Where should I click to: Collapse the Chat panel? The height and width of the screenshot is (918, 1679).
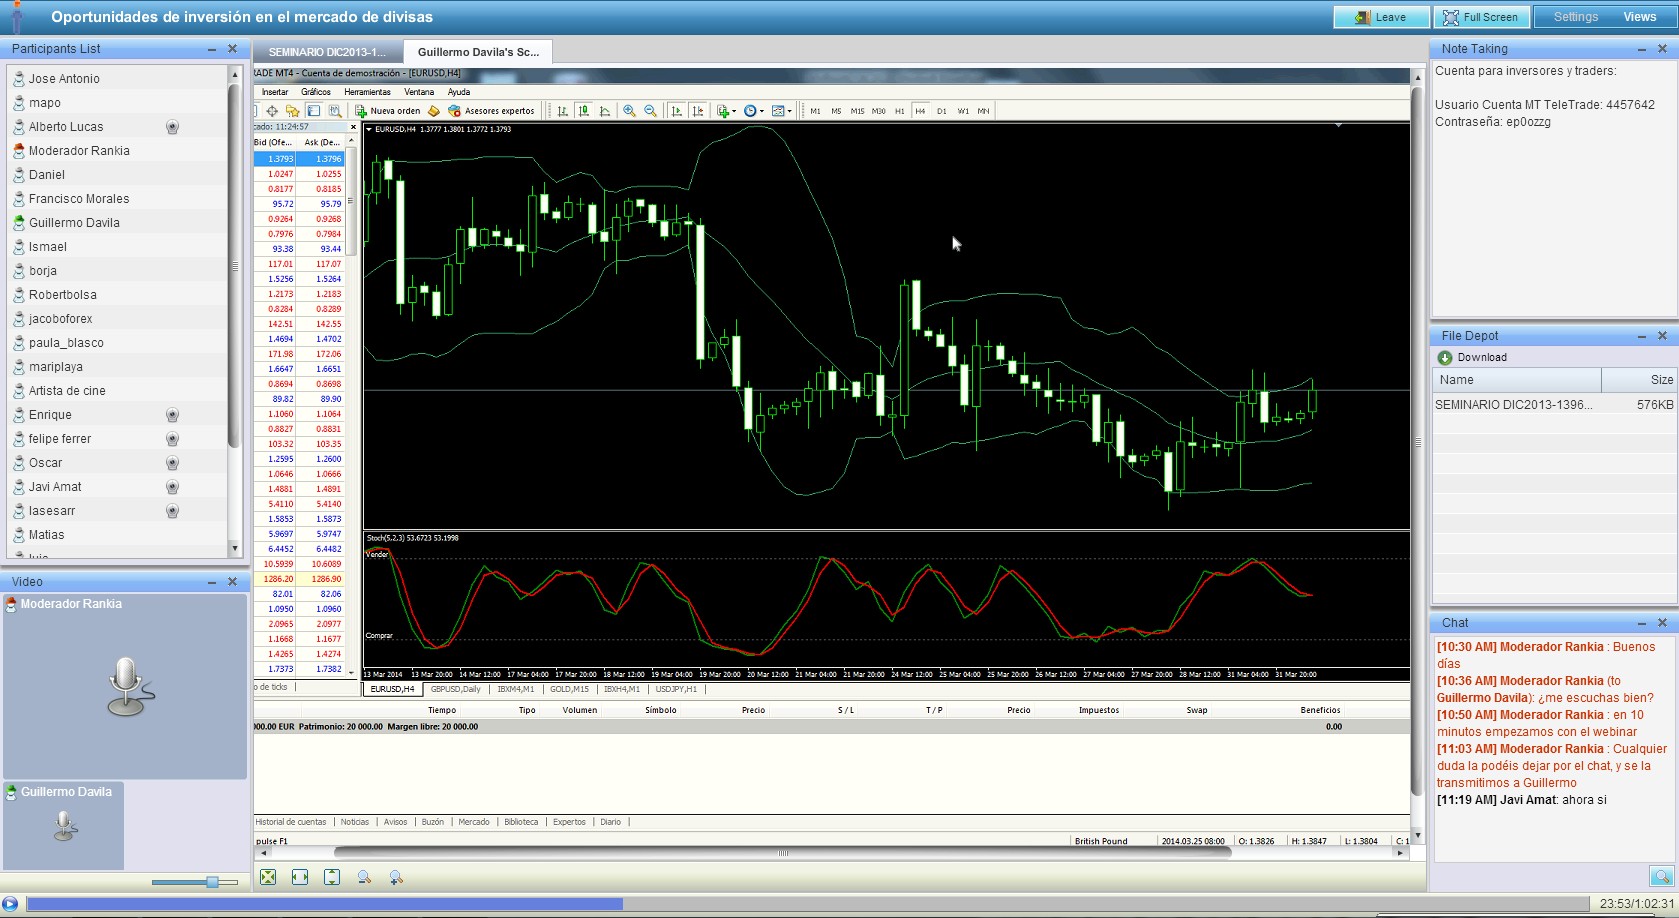point(1642,623)
